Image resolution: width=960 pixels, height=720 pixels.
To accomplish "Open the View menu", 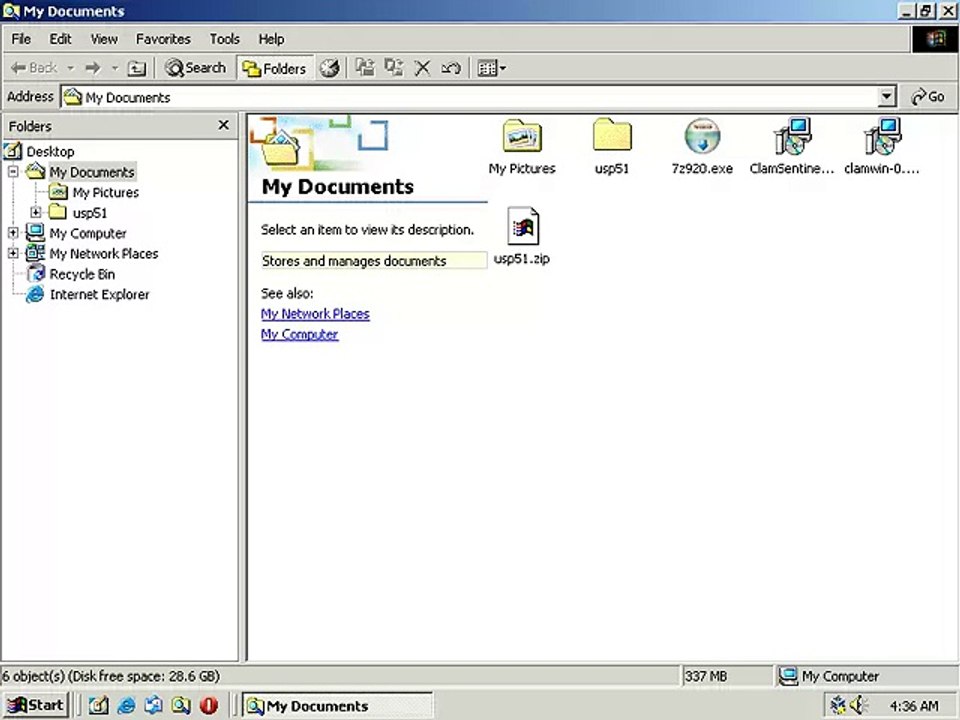I will 104,39.
